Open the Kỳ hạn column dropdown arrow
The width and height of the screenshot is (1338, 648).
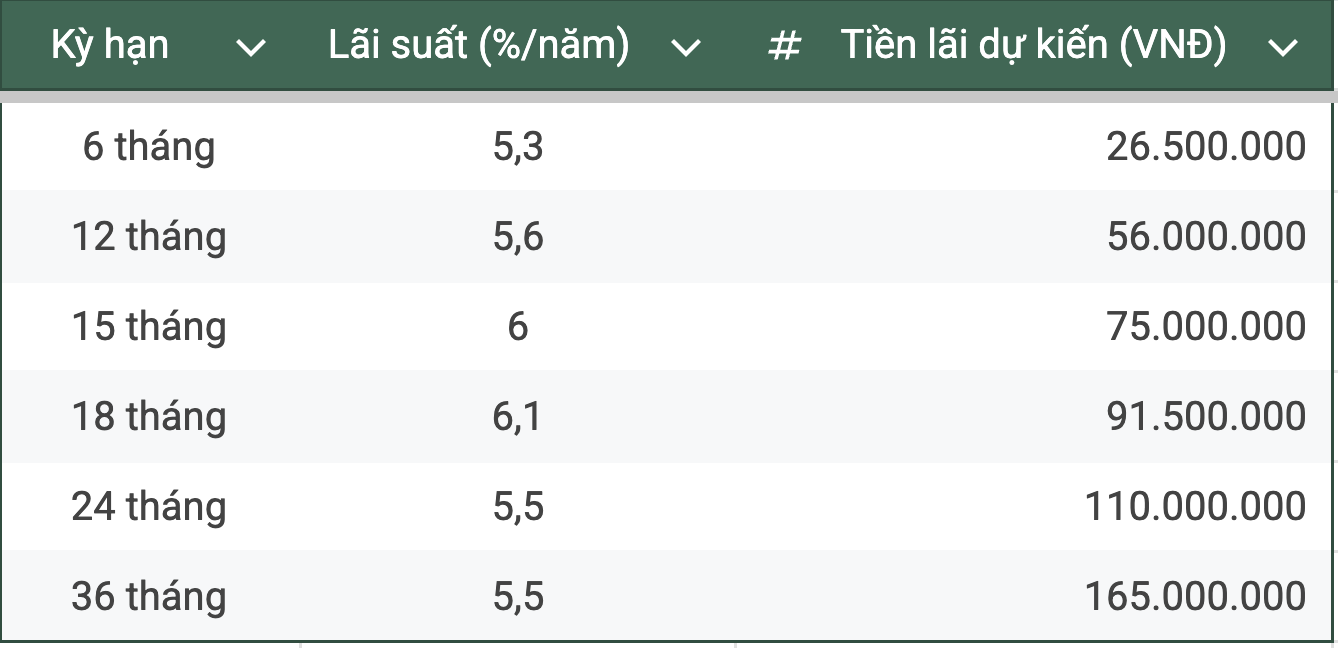[x=250, y=47]
